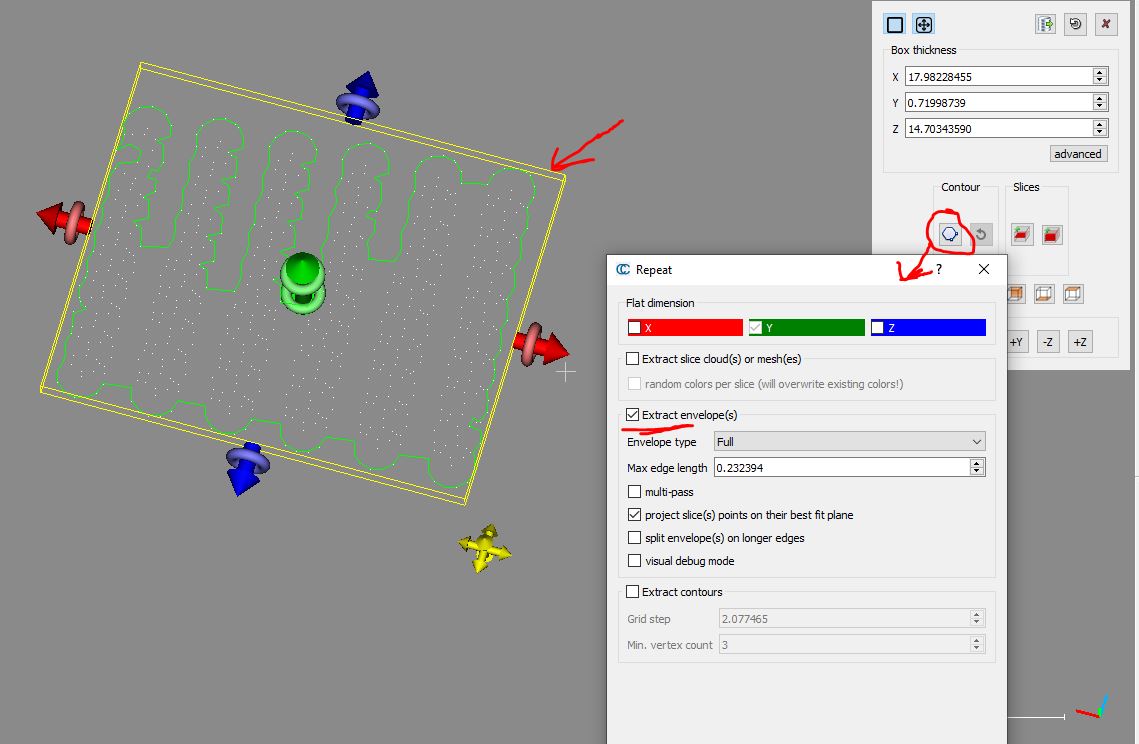Close the cross section tool with red X

1105,25
